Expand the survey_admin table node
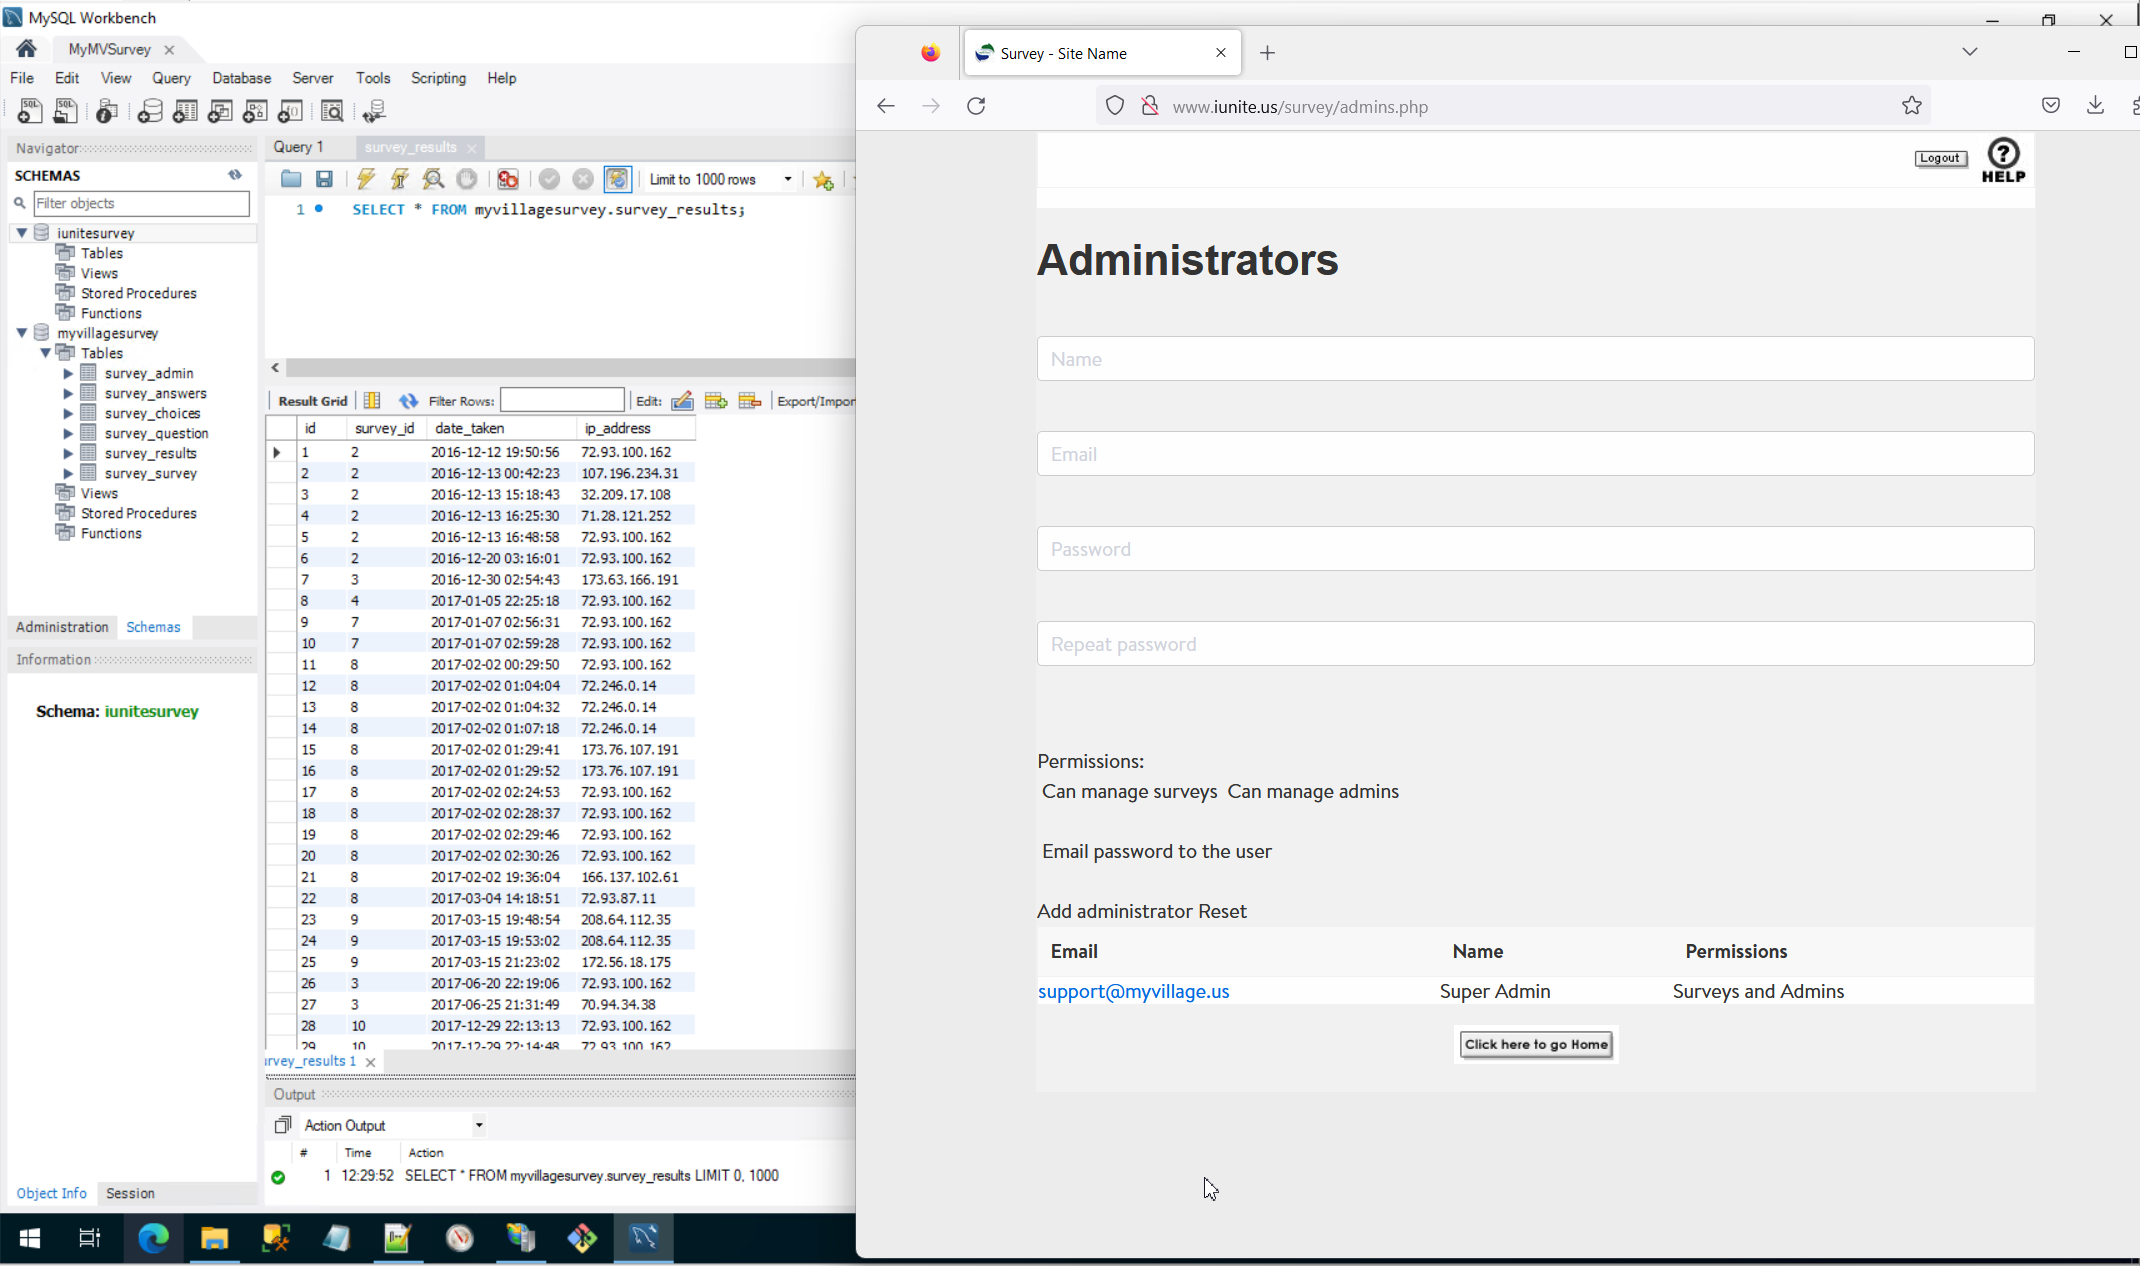This screenshot has width=2140, height=1266. (68, 373)
